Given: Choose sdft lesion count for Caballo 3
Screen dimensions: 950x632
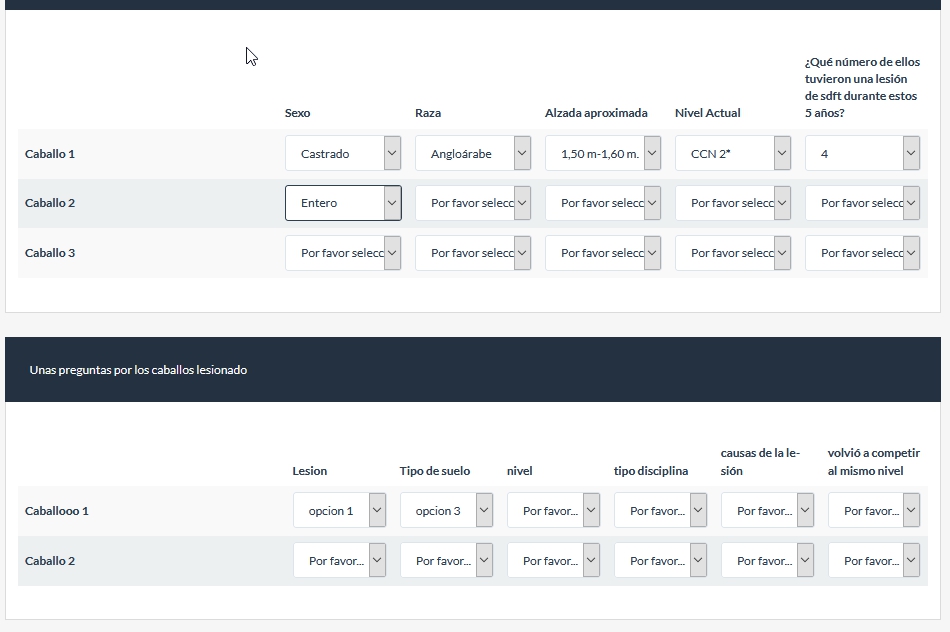Looking at the screenshot, I should point(862,253).
